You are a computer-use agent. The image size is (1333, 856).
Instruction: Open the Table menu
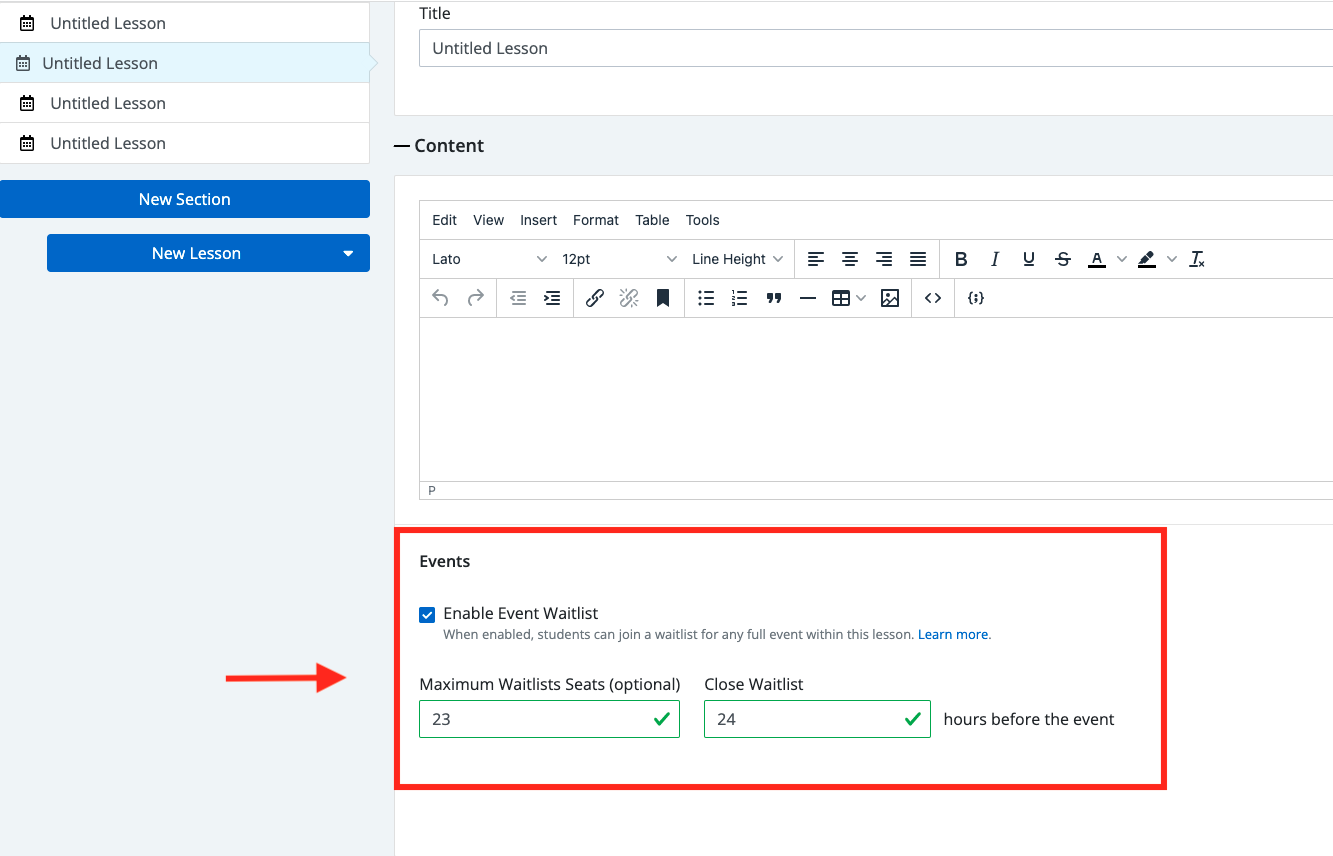pos(653,220)
